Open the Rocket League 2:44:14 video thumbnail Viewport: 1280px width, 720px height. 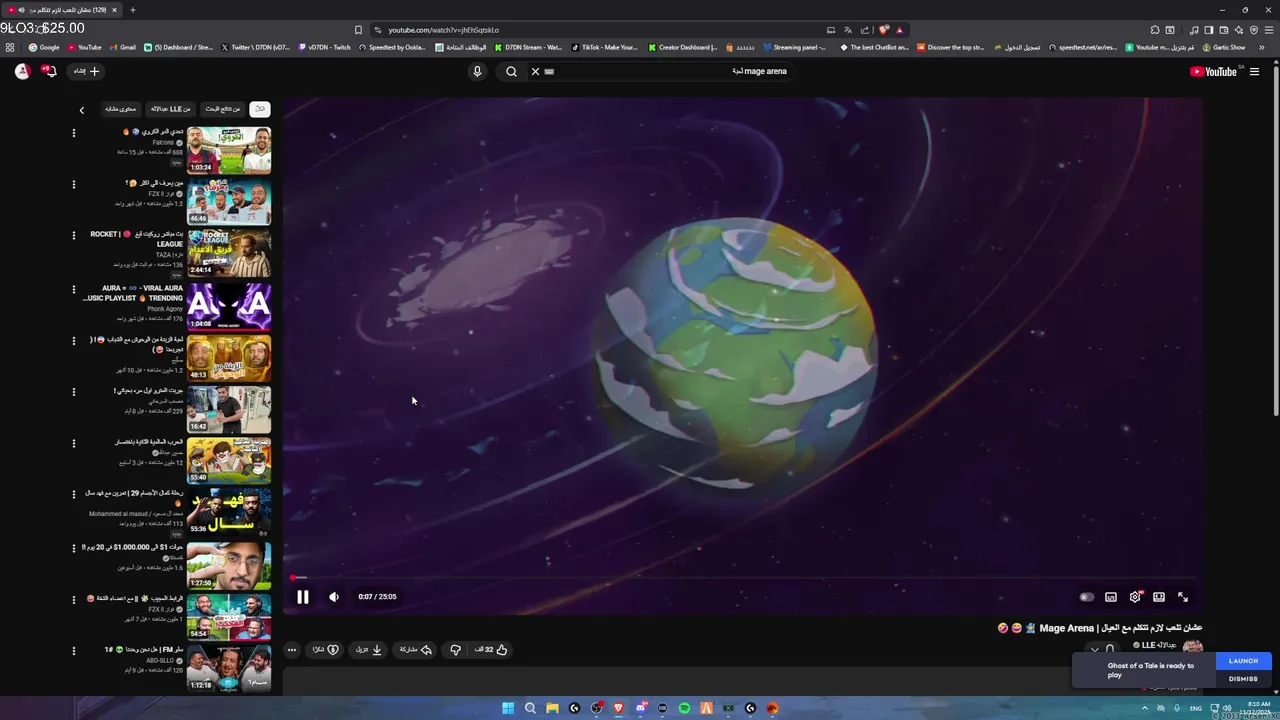click(x=229, y=253)
